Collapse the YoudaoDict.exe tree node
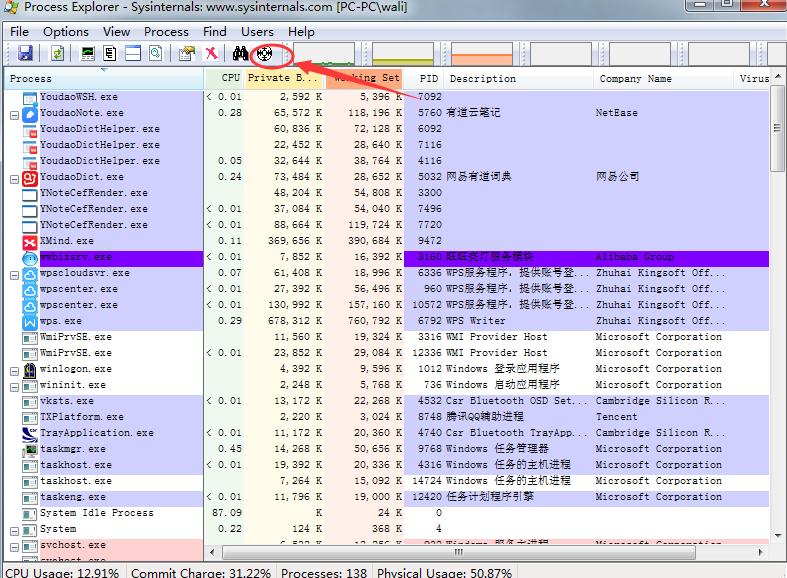This screenshot has height=578, width=787. pyautogui.click(x=14, y=178)
